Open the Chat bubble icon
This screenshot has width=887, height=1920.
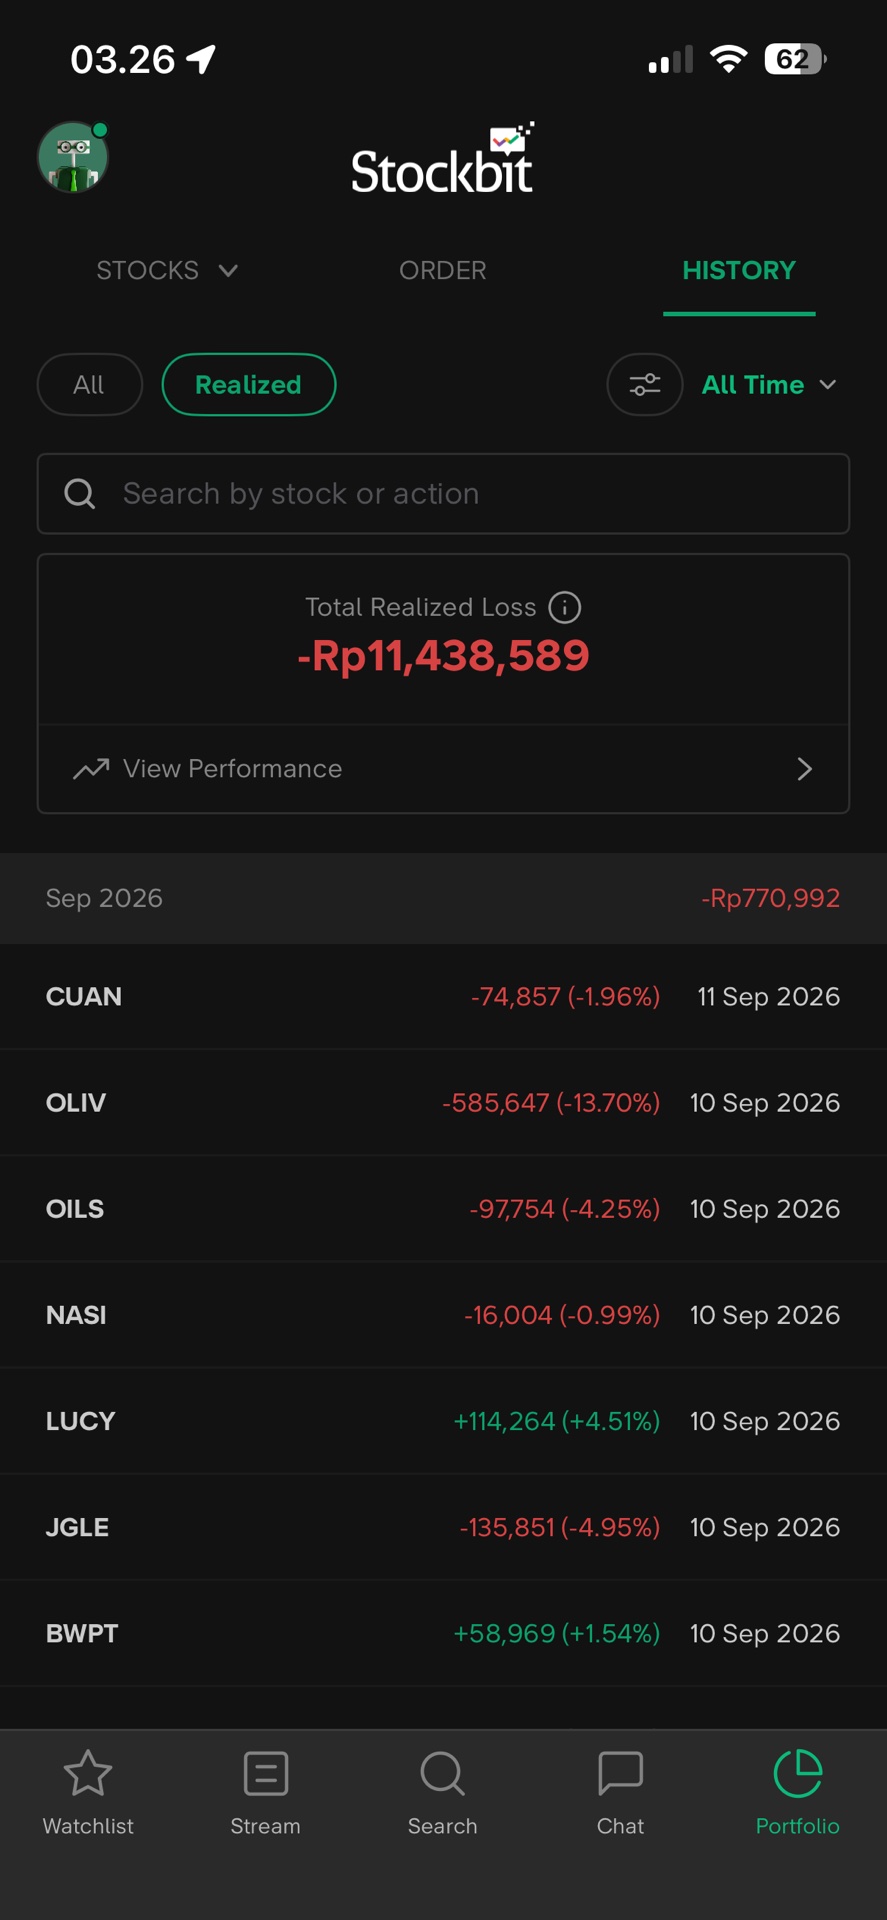[x=620, y=1774]
